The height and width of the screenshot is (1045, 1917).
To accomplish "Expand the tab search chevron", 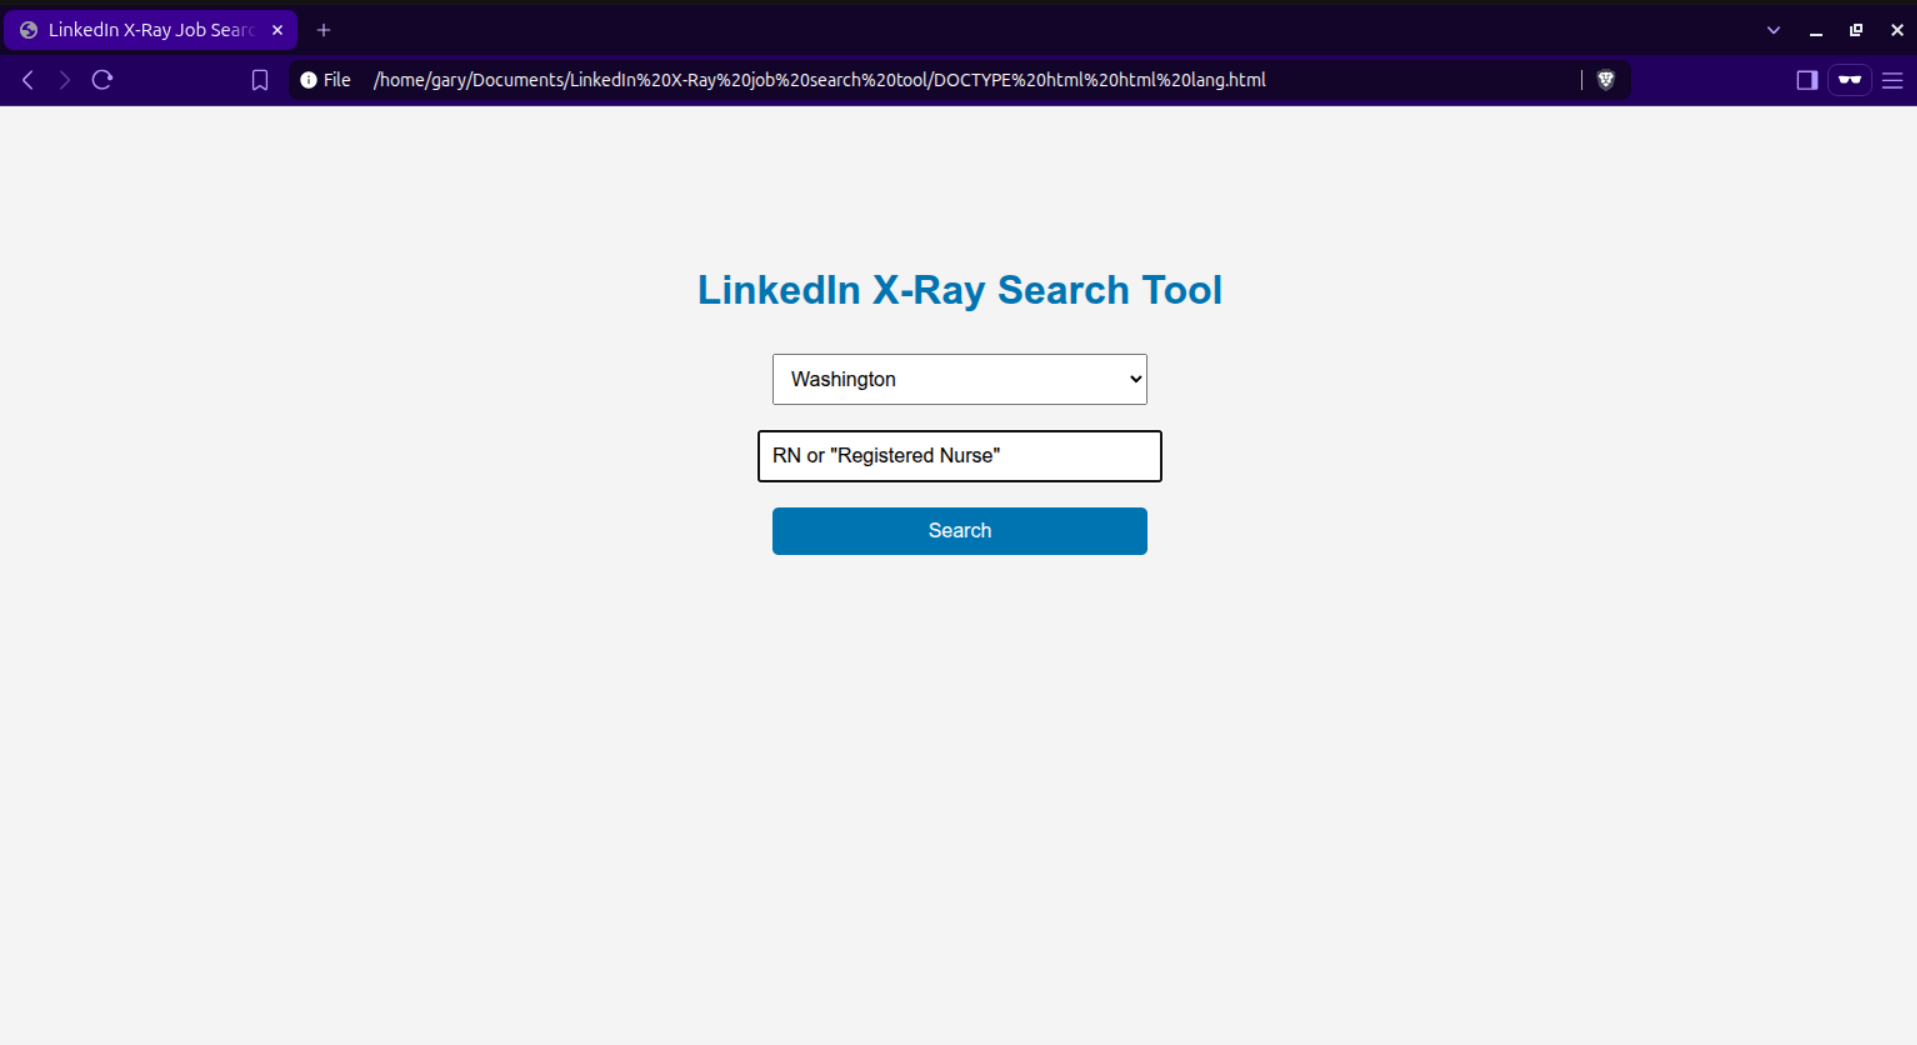I will pos(1773,30).
